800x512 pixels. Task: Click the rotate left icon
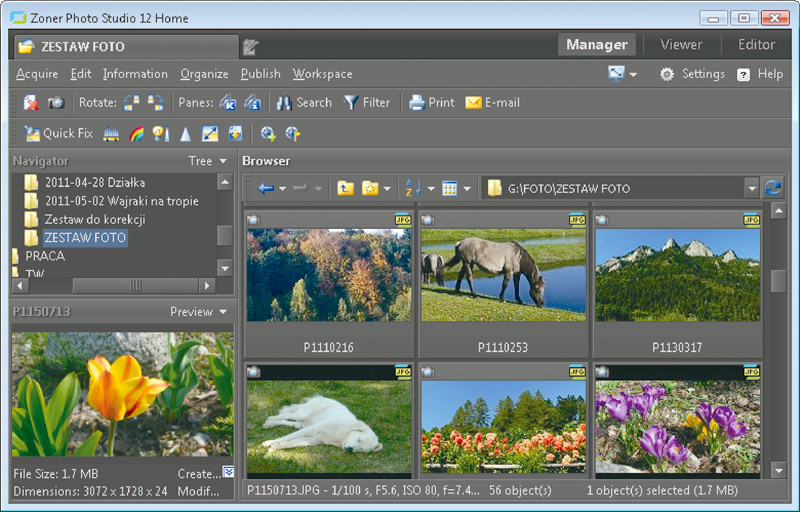(132, 102)
